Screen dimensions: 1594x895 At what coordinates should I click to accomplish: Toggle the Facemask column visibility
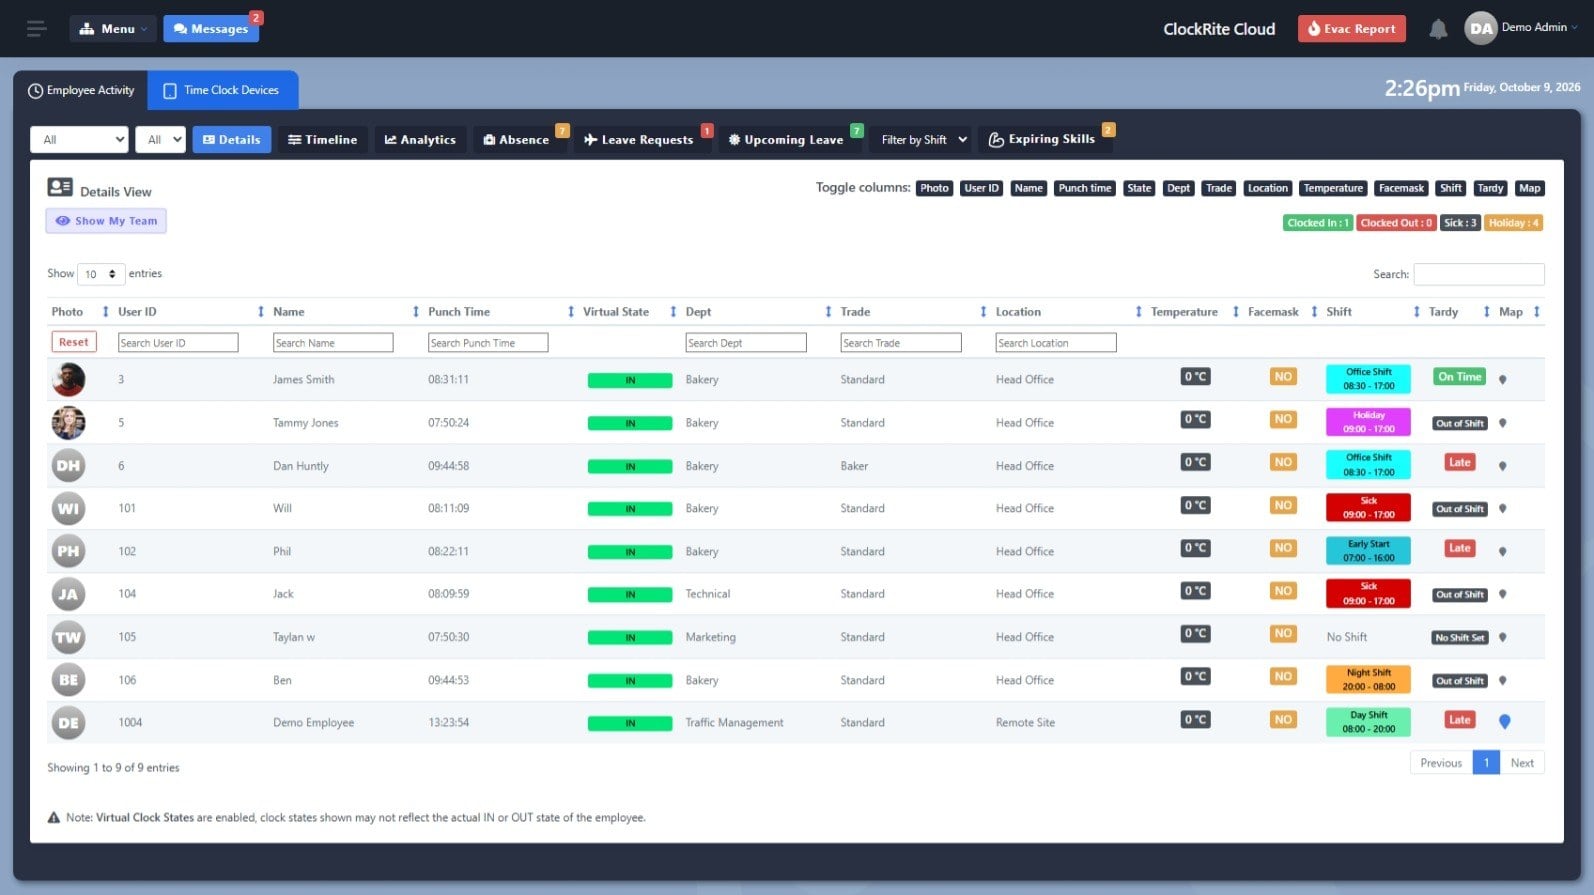[x=1400, y=188]
